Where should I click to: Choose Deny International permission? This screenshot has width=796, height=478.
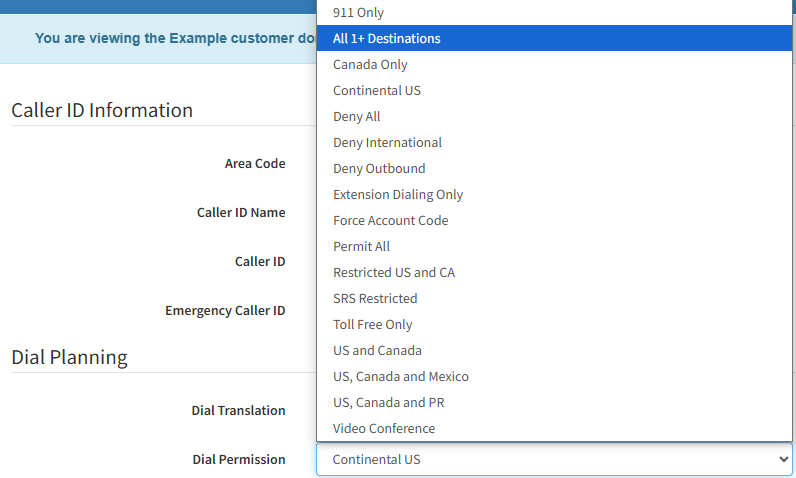(x=554, y=143)
